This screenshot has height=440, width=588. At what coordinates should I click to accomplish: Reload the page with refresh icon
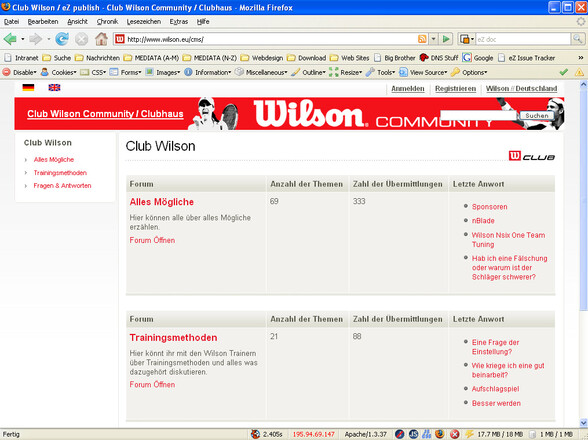(x=62, y=39)
